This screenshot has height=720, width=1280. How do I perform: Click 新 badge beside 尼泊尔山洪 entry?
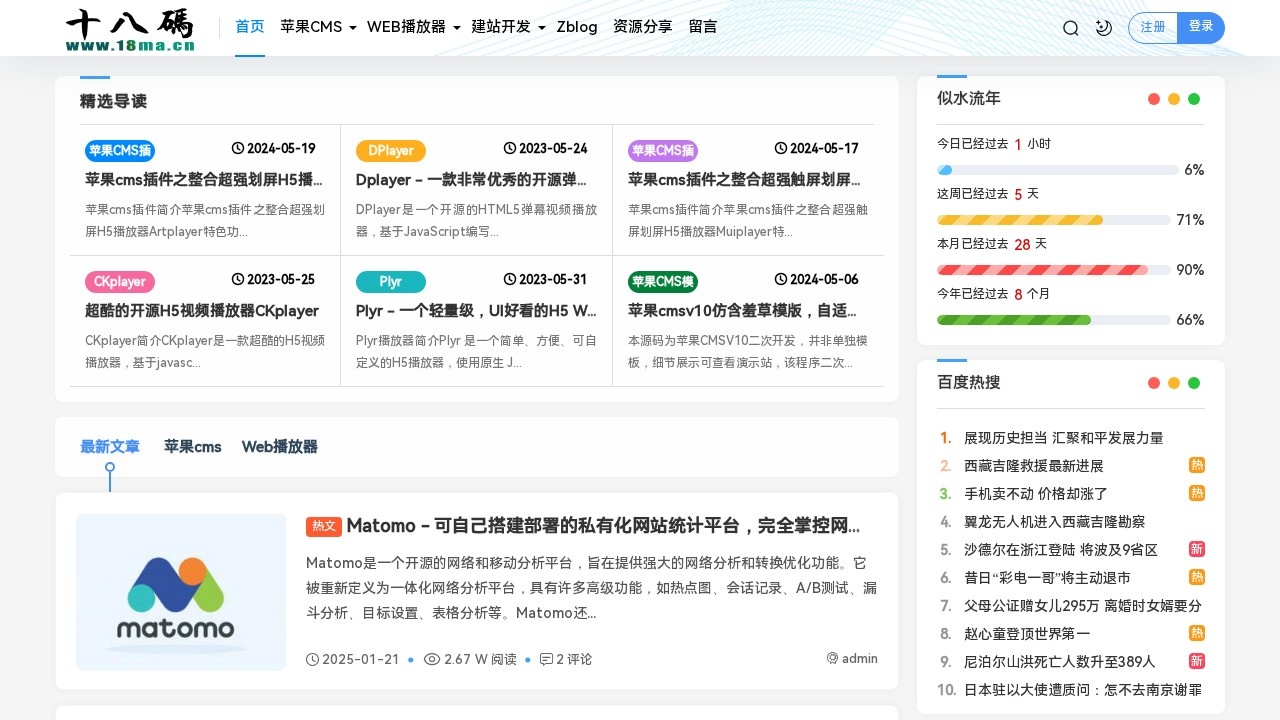coord(1197,661)
